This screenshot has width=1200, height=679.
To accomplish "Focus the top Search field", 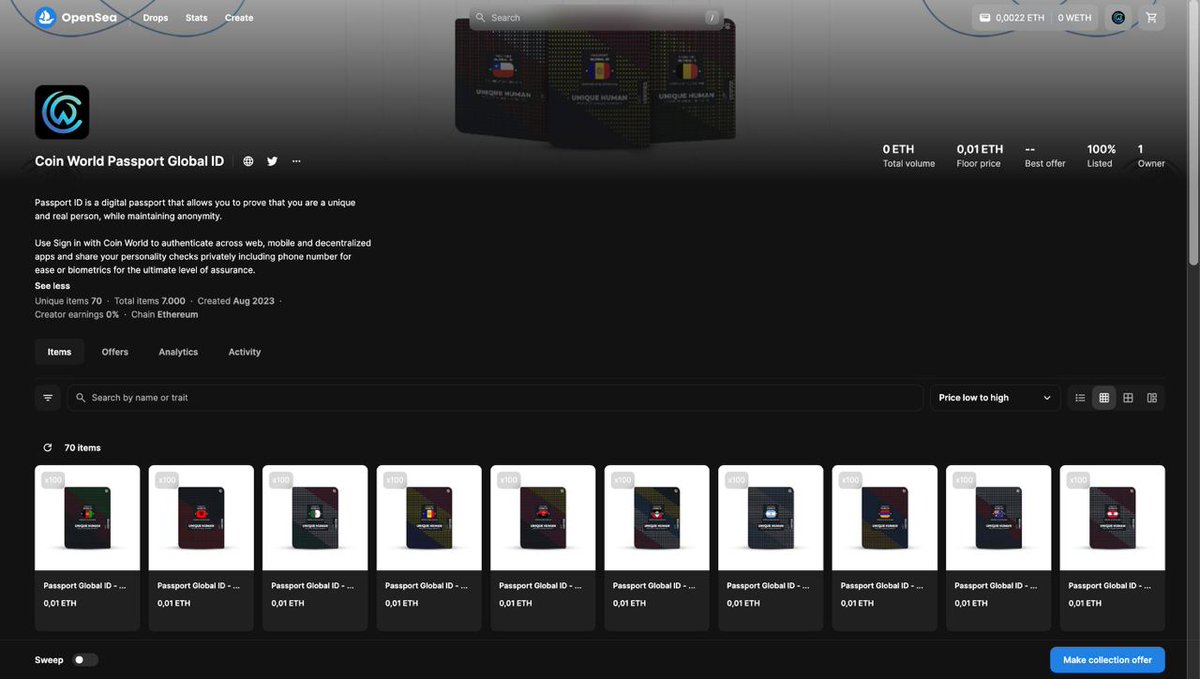I will coord(596,17).
